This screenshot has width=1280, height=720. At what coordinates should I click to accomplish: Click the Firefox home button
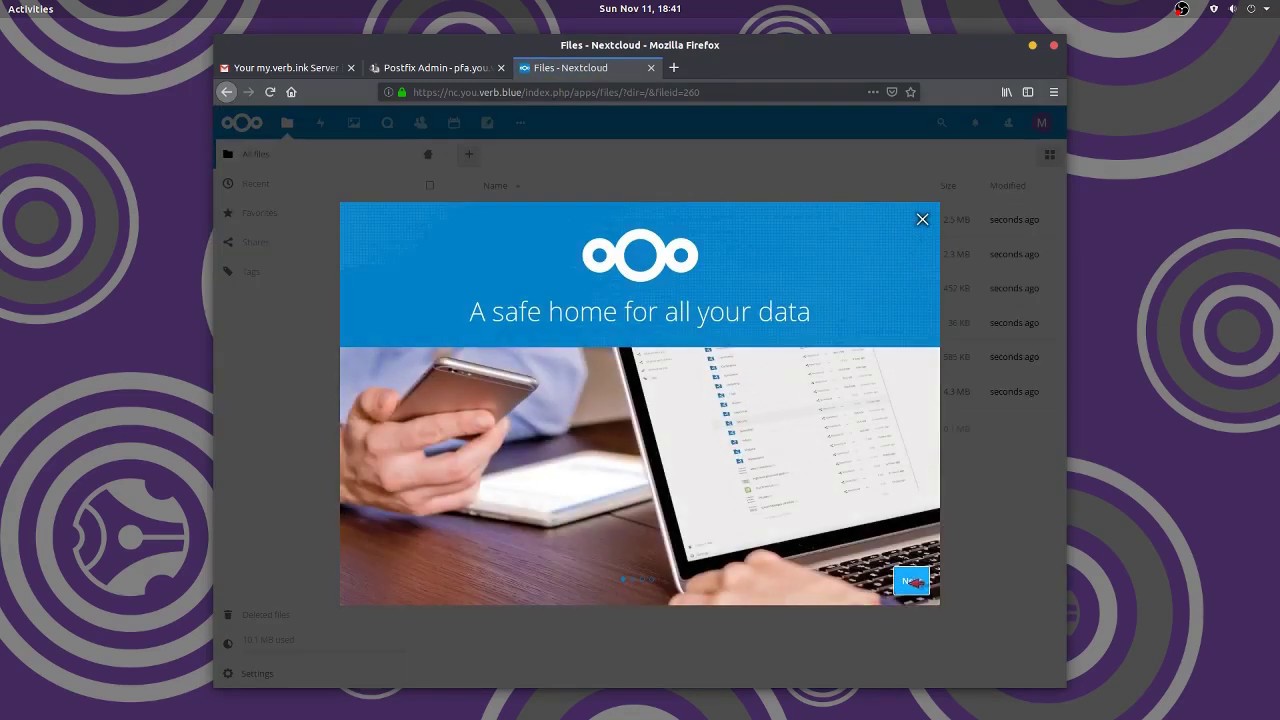click(x=291, y=92)
